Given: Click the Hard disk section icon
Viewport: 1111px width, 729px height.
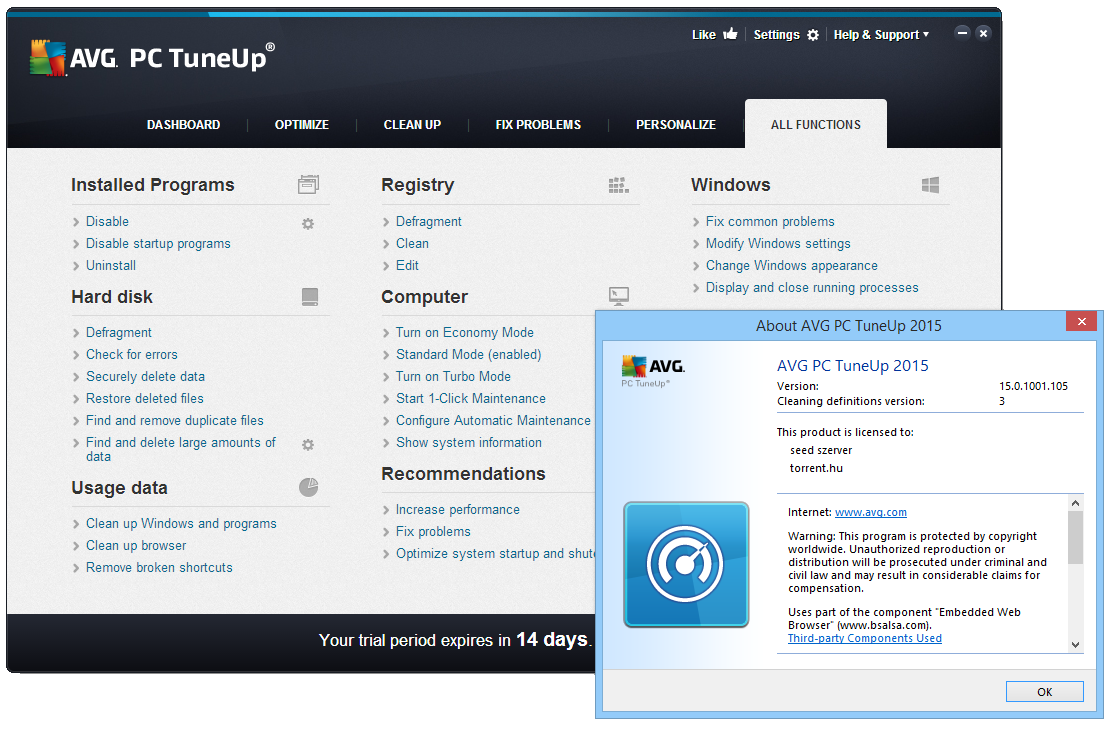Looking at the screenshot, I should point(310,296).
